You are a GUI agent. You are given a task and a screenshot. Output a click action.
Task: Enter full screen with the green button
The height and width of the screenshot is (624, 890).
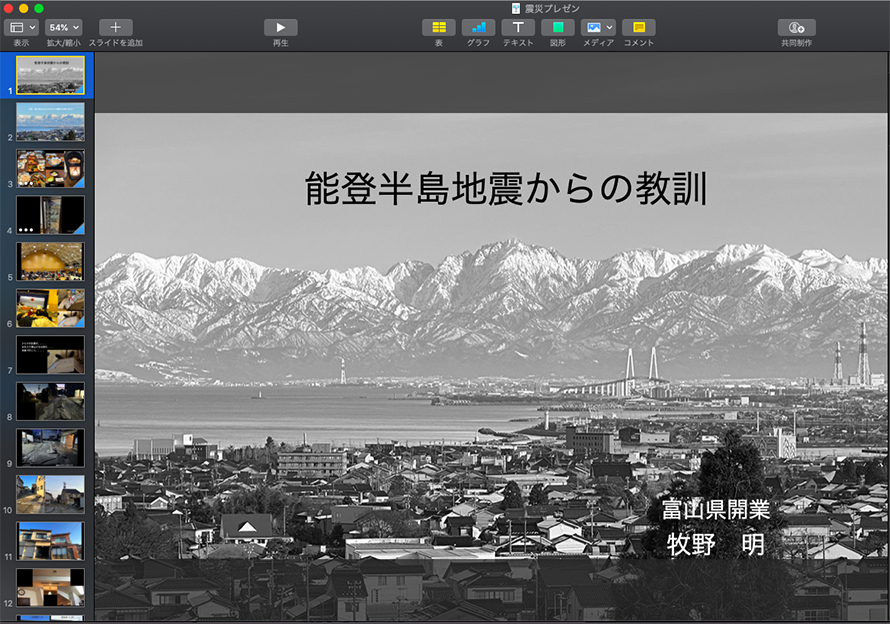(39, 8)
